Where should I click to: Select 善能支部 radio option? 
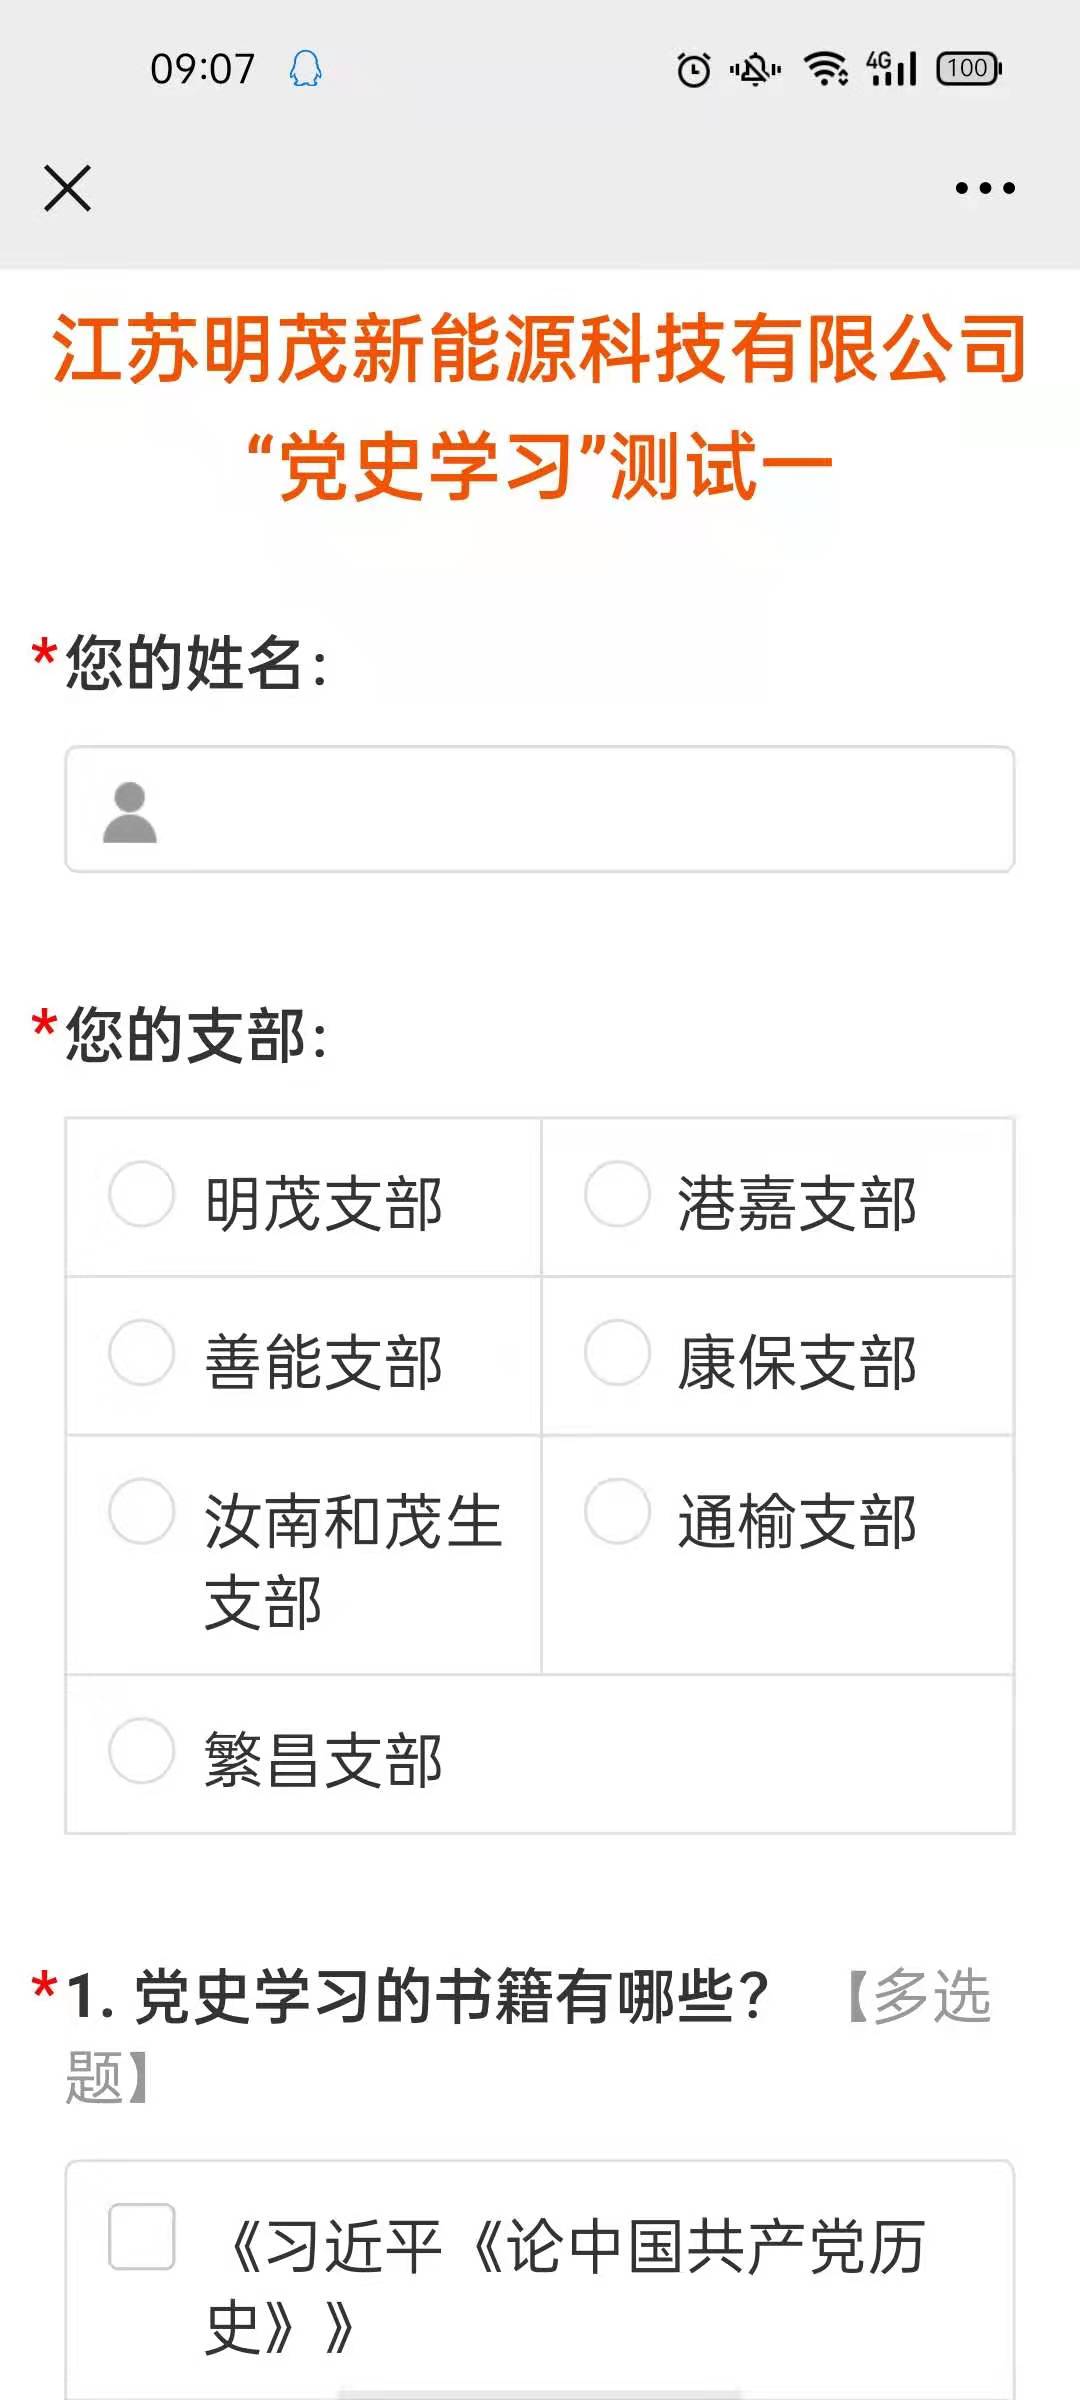142,1353
